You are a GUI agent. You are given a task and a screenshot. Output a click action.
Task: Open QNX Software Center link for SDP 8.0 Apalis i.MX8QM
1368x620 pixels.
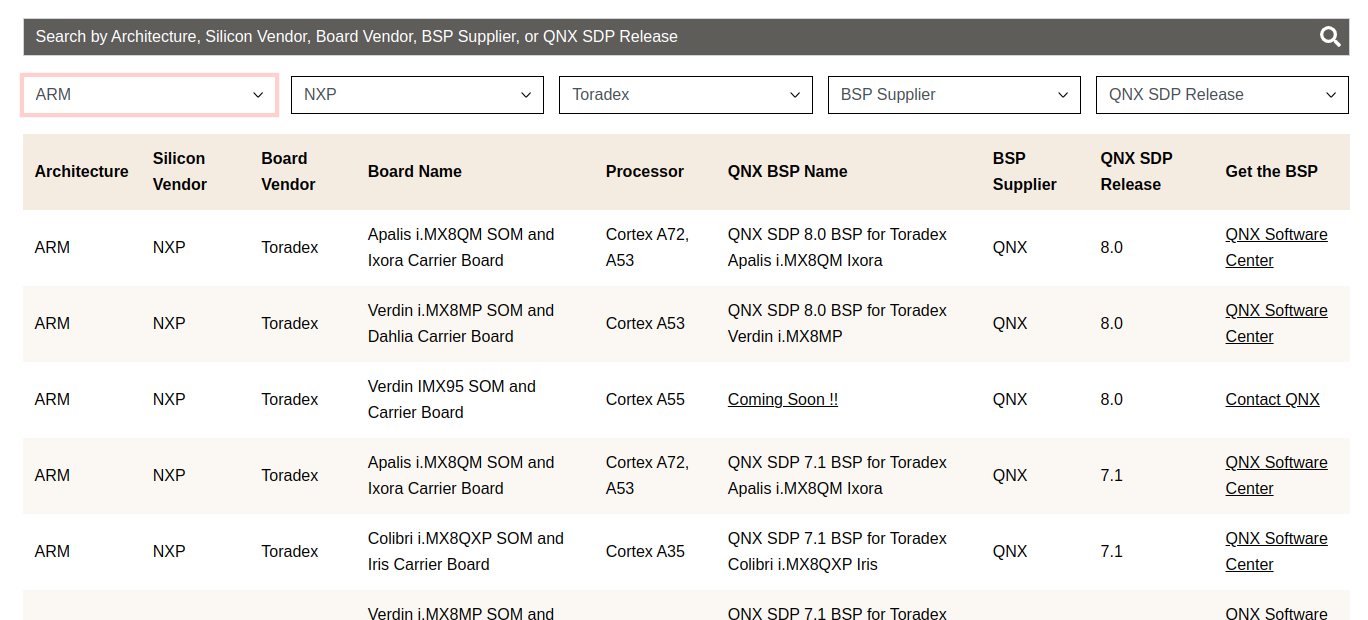tap(1276, 247)
